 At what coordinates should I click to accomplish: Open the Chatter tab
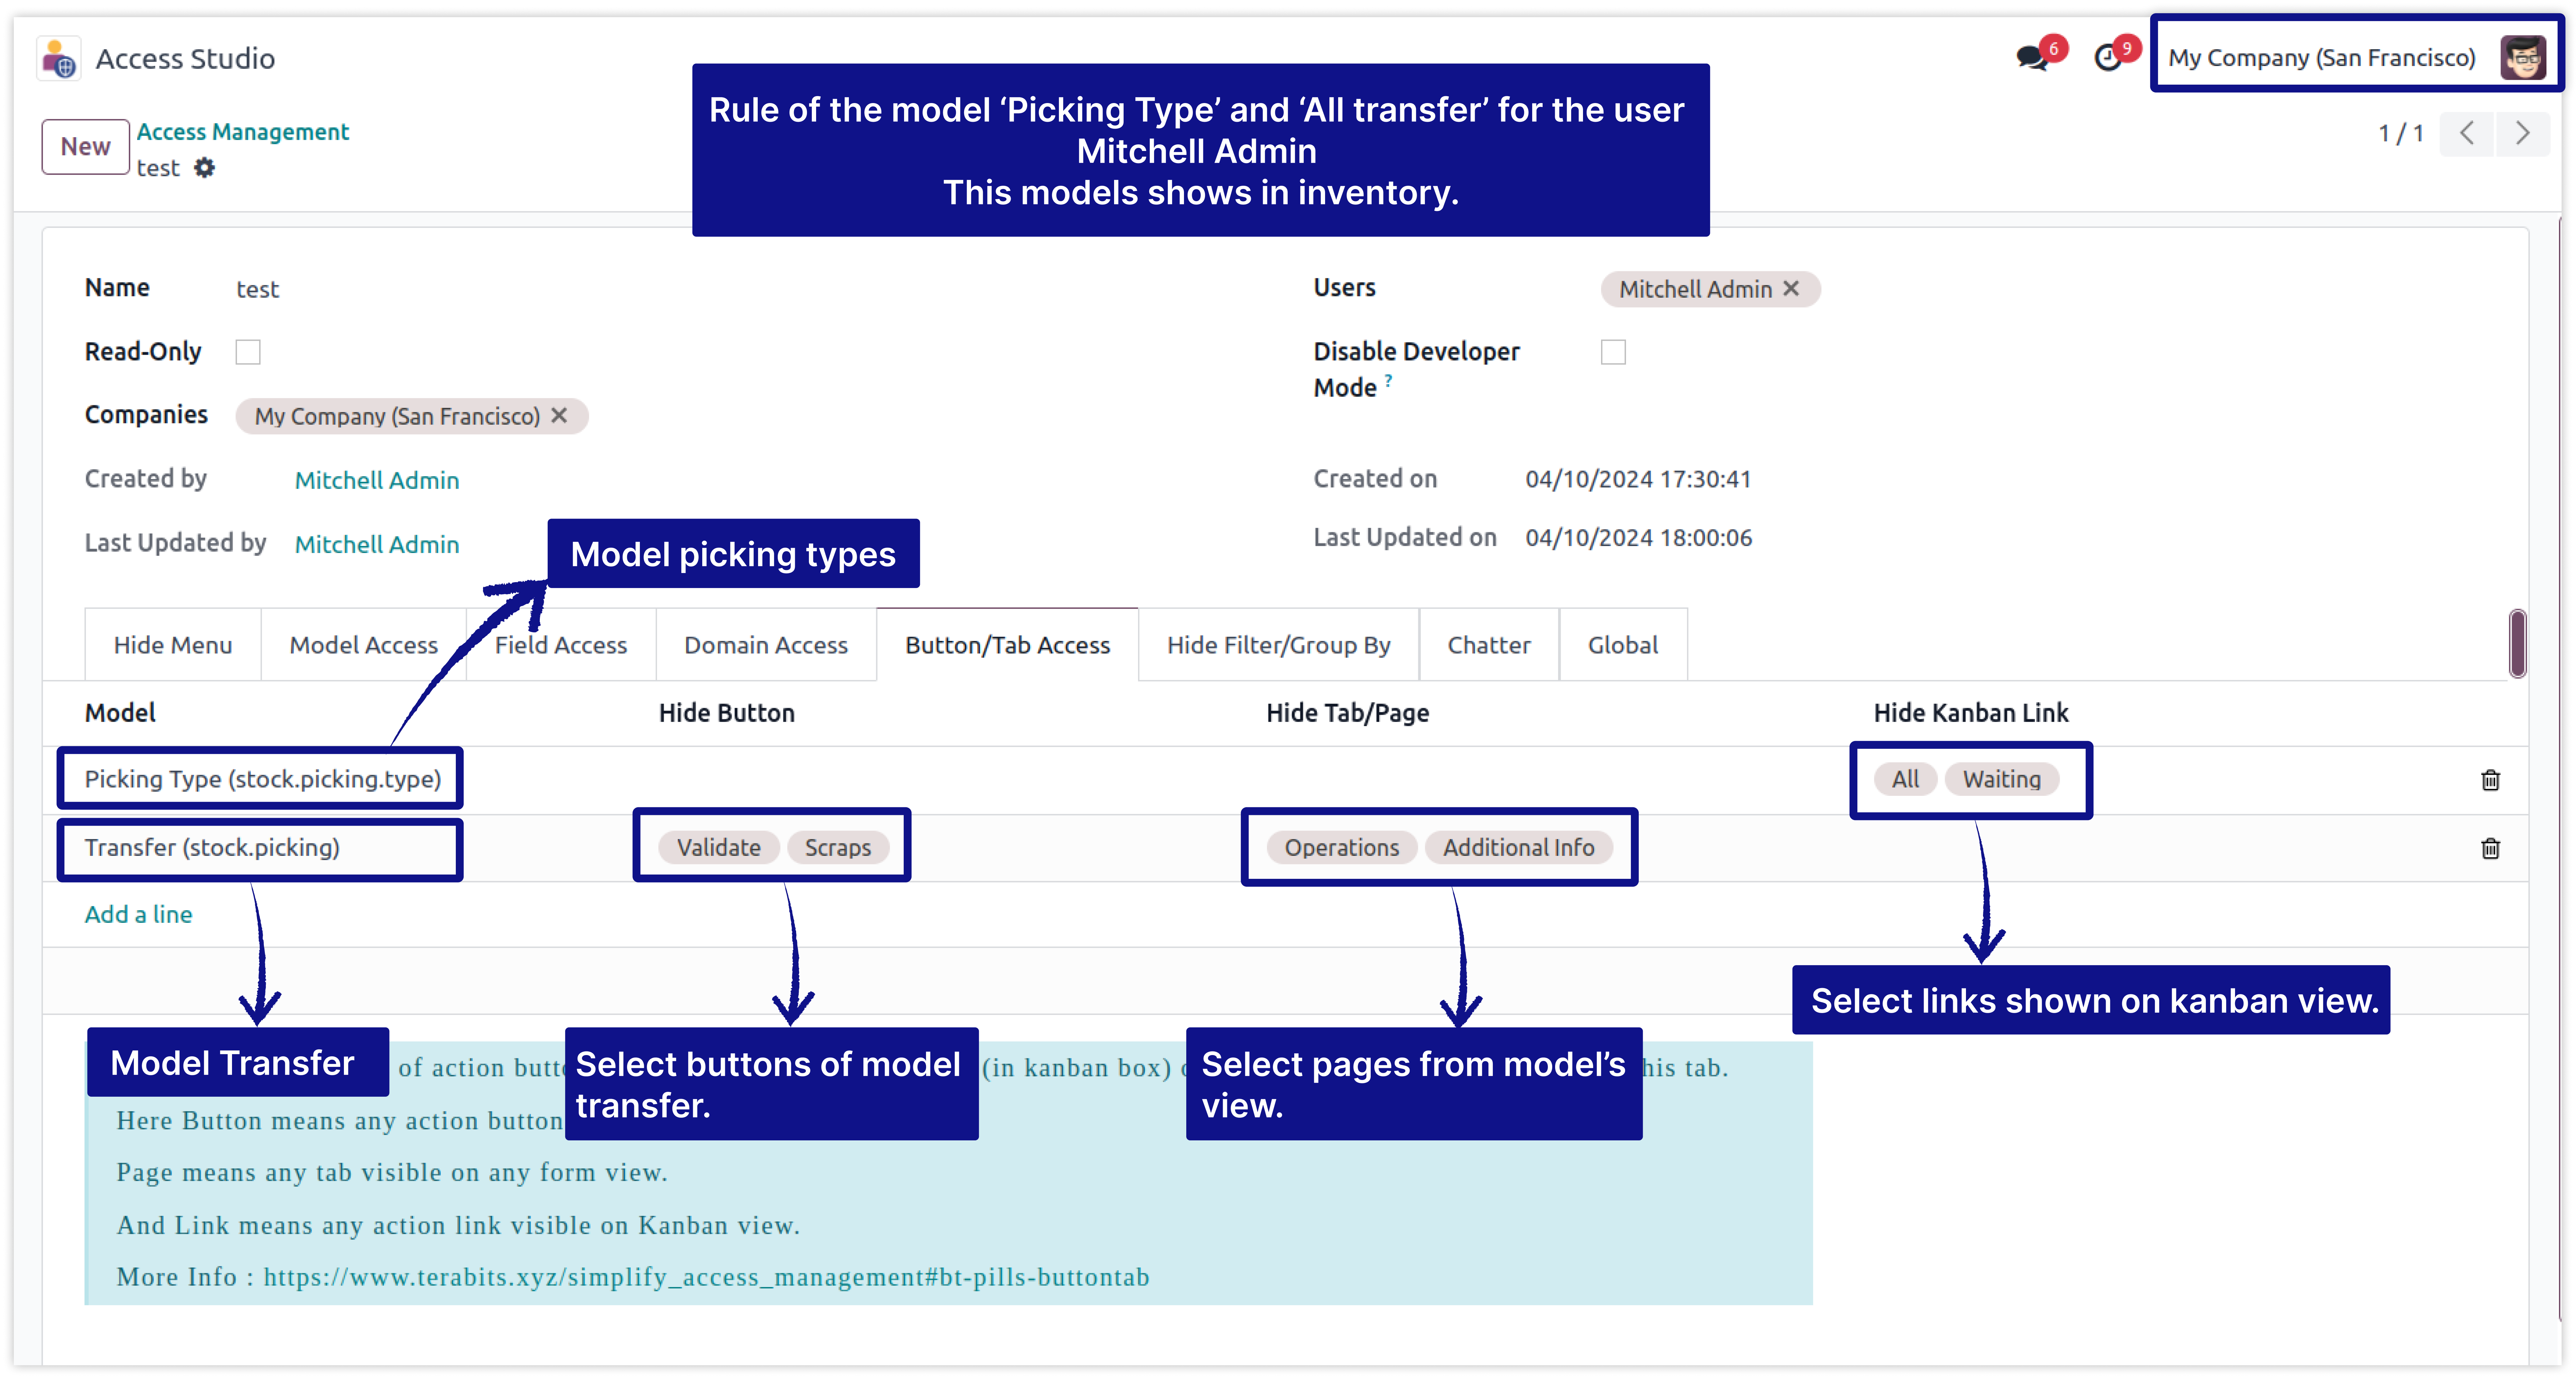click(1489, 645)
